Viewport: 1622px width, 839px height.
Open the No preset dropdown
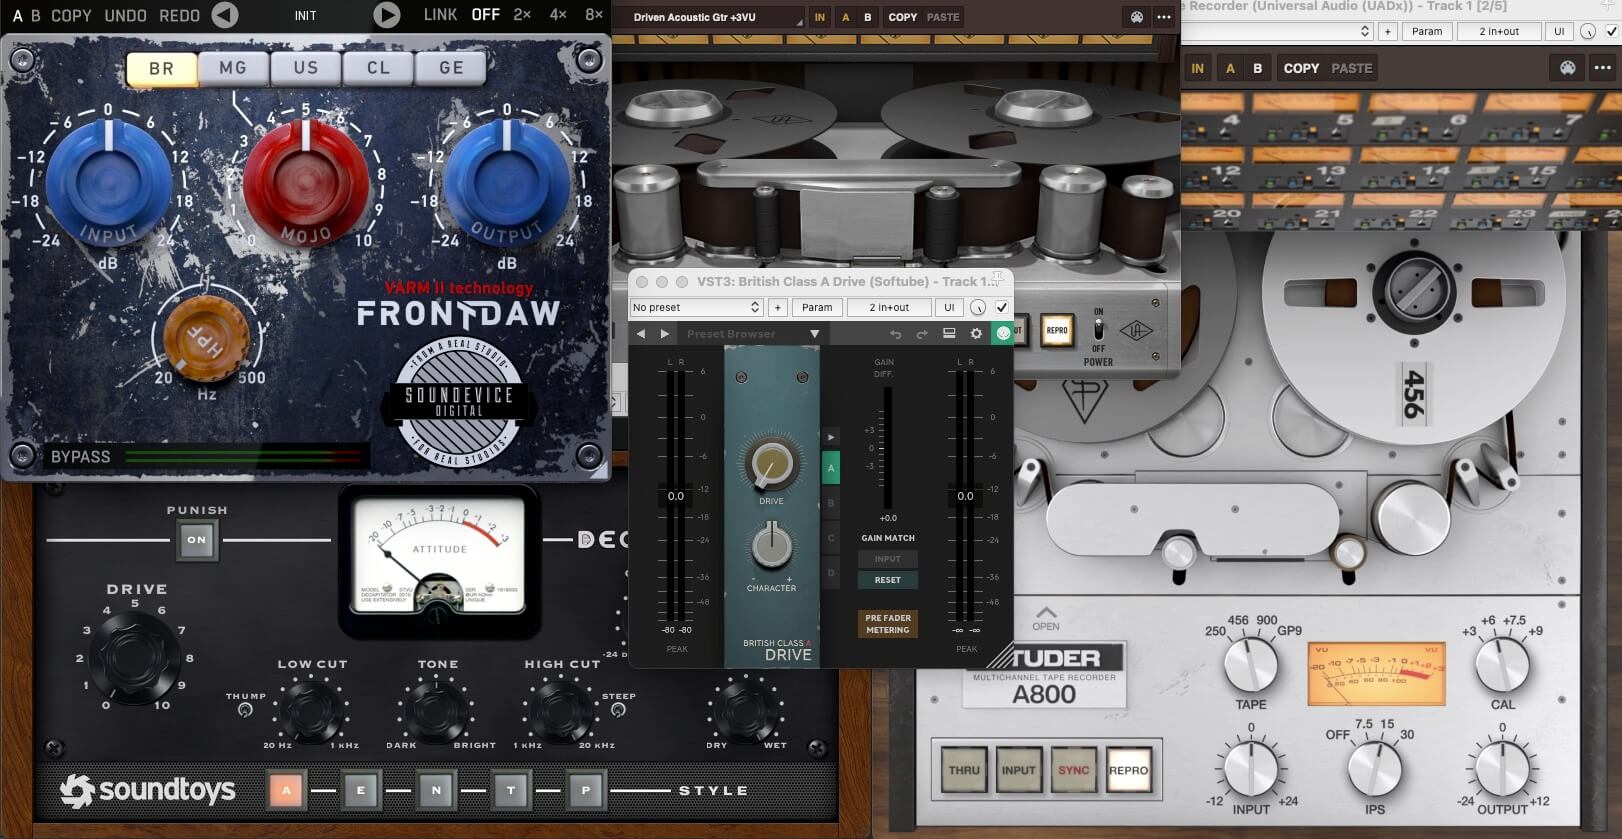(696, 307)
